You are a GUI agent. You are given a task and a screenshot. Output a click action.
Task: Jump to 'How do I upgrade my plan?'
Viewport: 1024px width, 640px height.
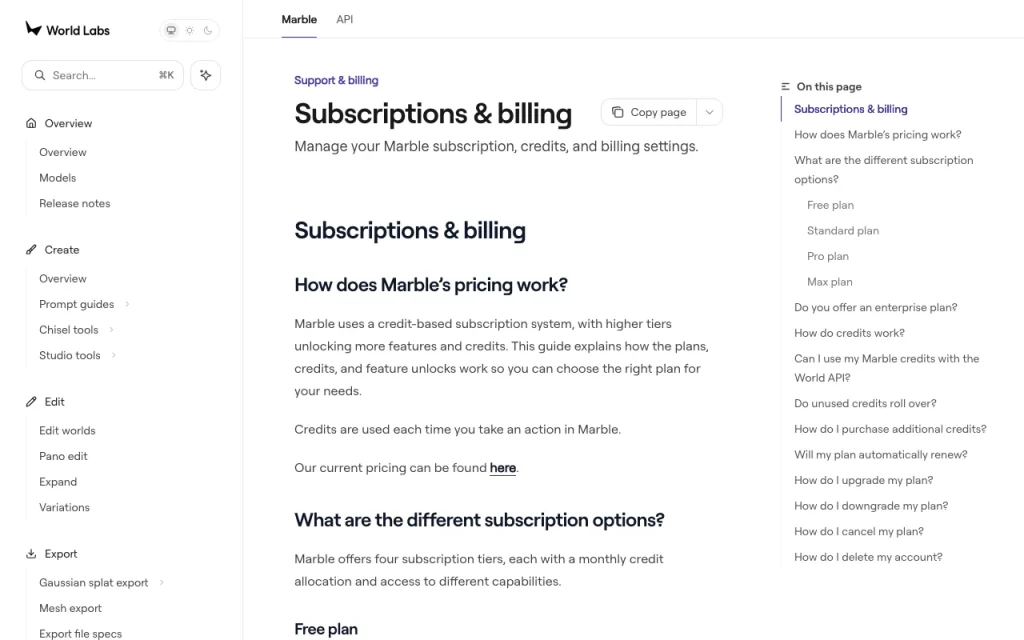coord(863,480)
